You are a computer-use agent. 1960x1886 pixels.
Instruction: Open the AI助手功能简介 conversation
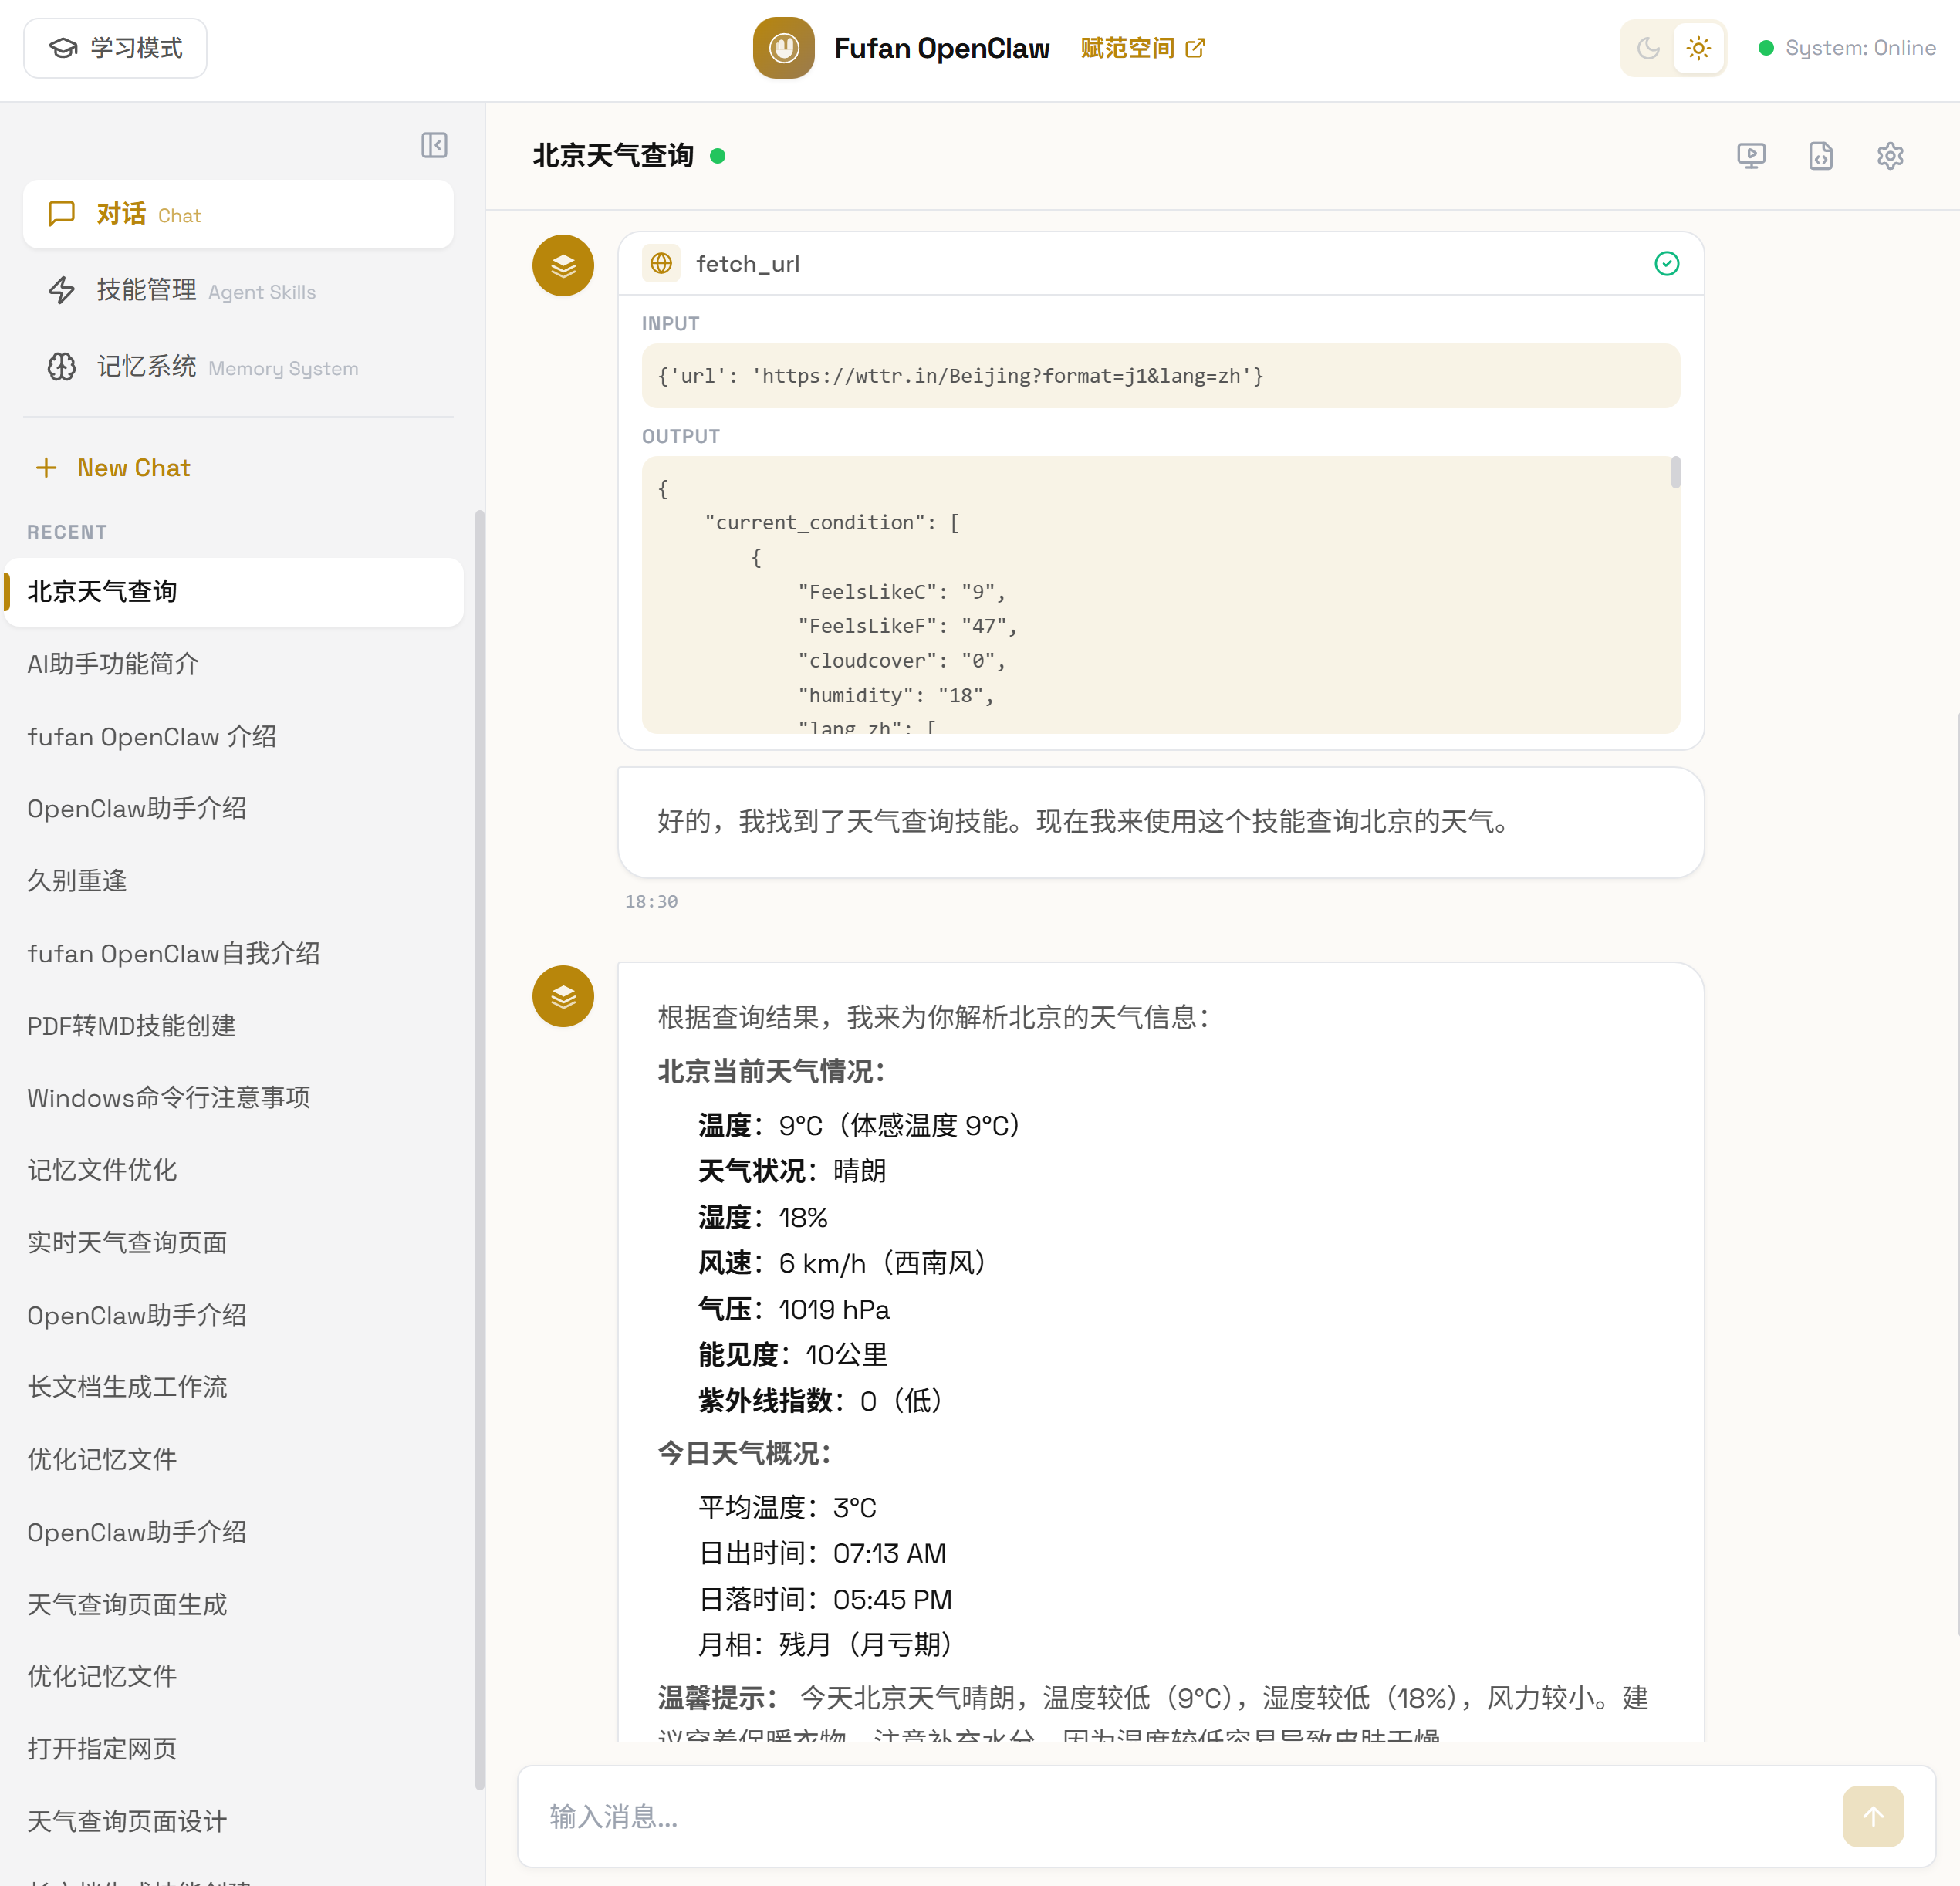pyautogui.click(x=234, y=664)
